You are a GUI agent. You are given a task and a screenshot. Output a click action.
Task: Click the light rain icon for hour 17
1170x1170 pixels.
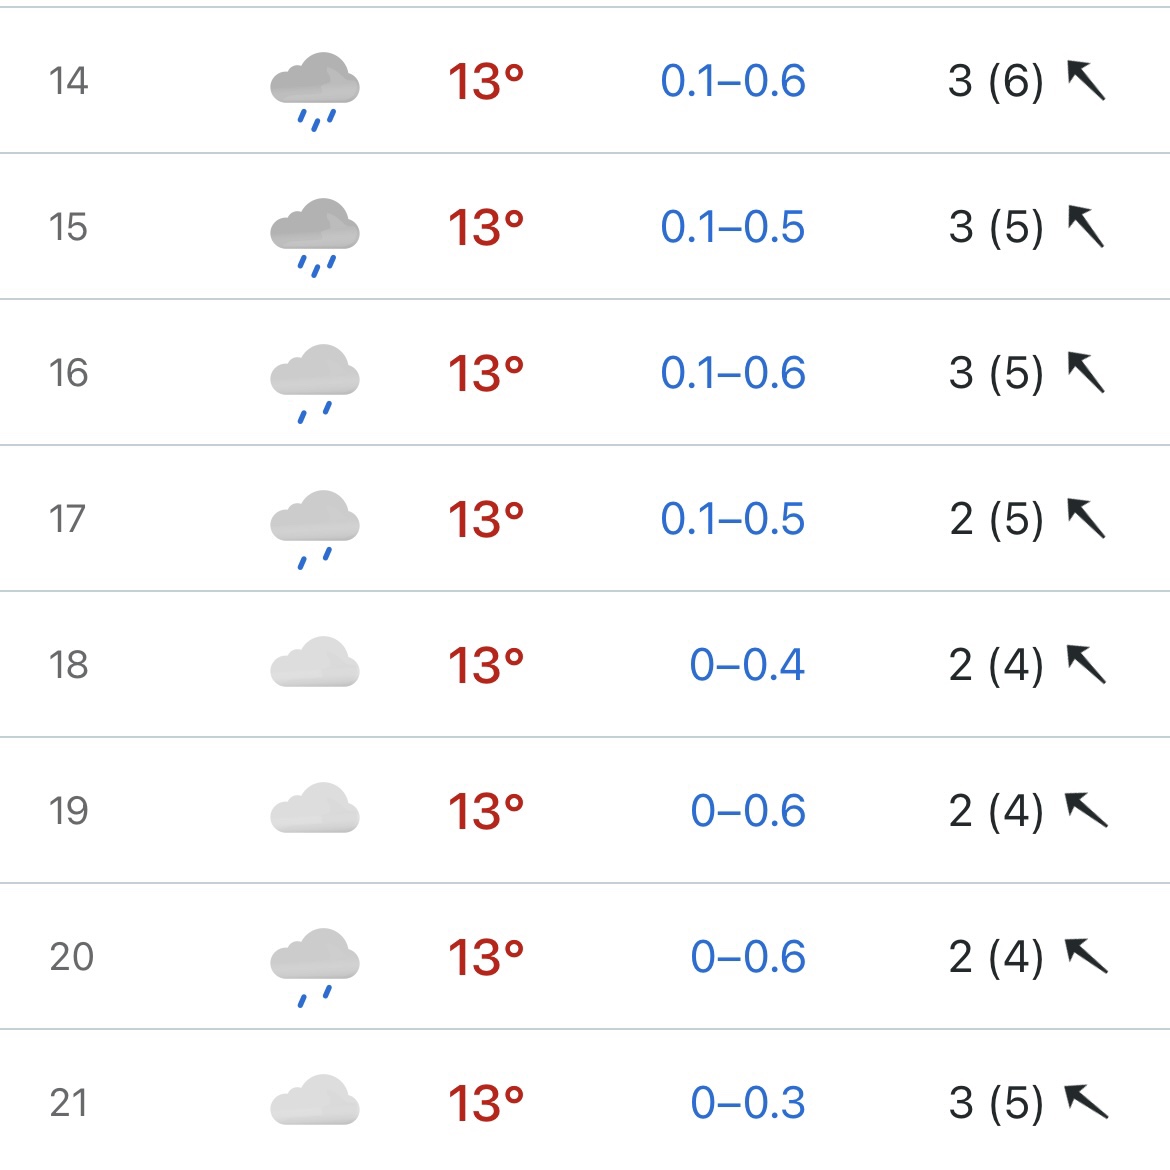click(x=315, y=529)
